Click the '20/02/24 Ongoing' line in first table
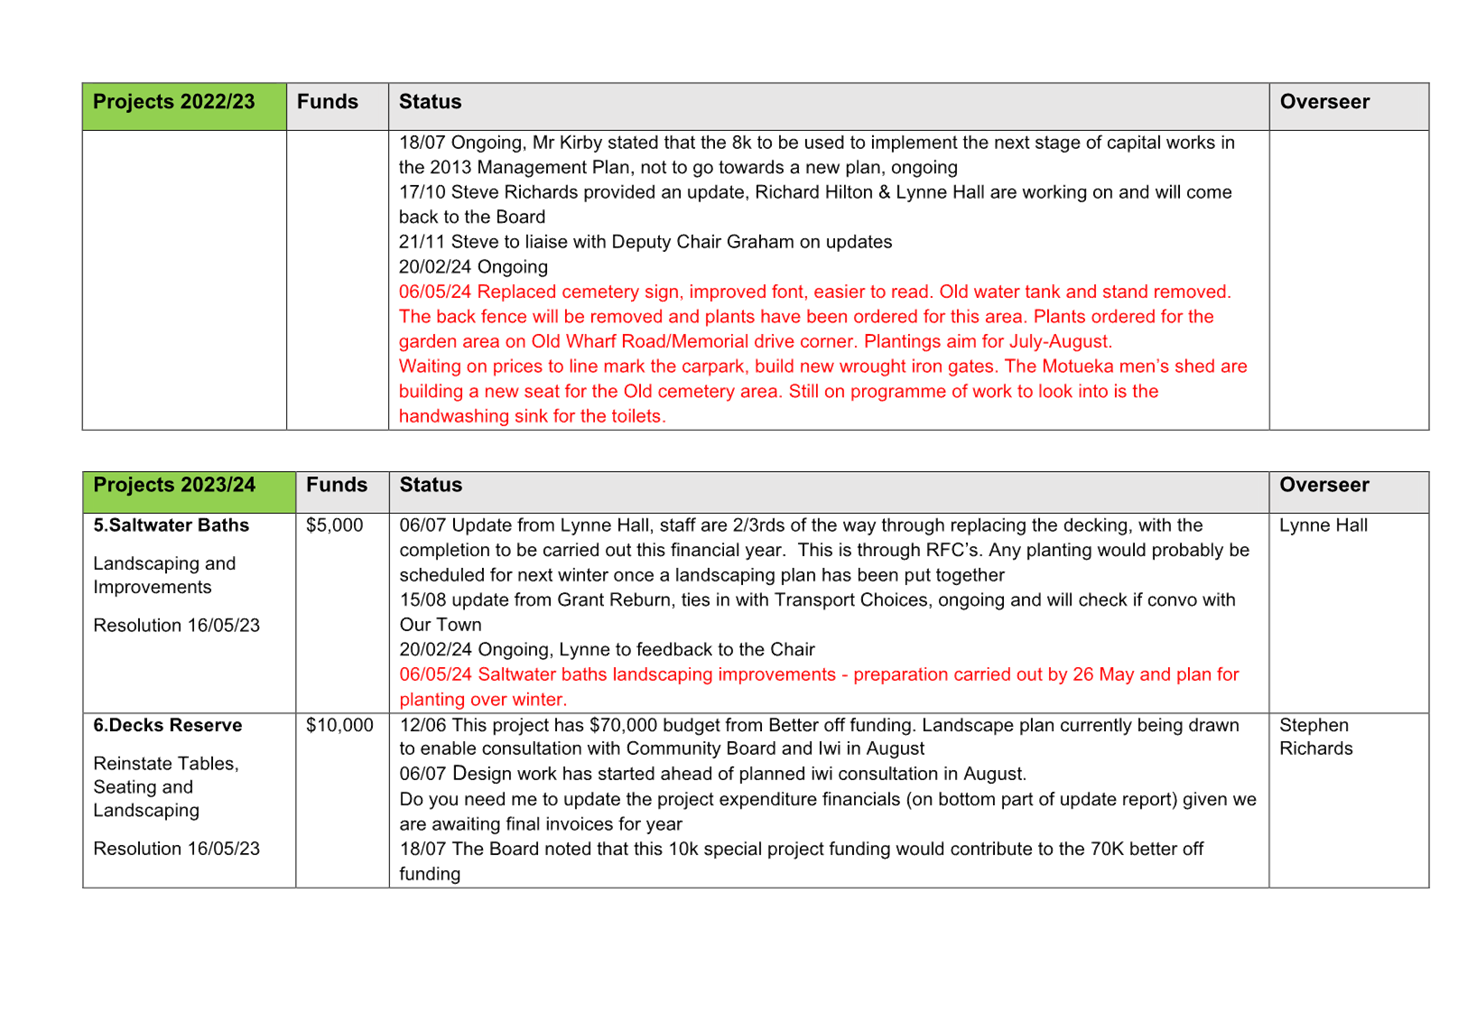 coord(473,267)
